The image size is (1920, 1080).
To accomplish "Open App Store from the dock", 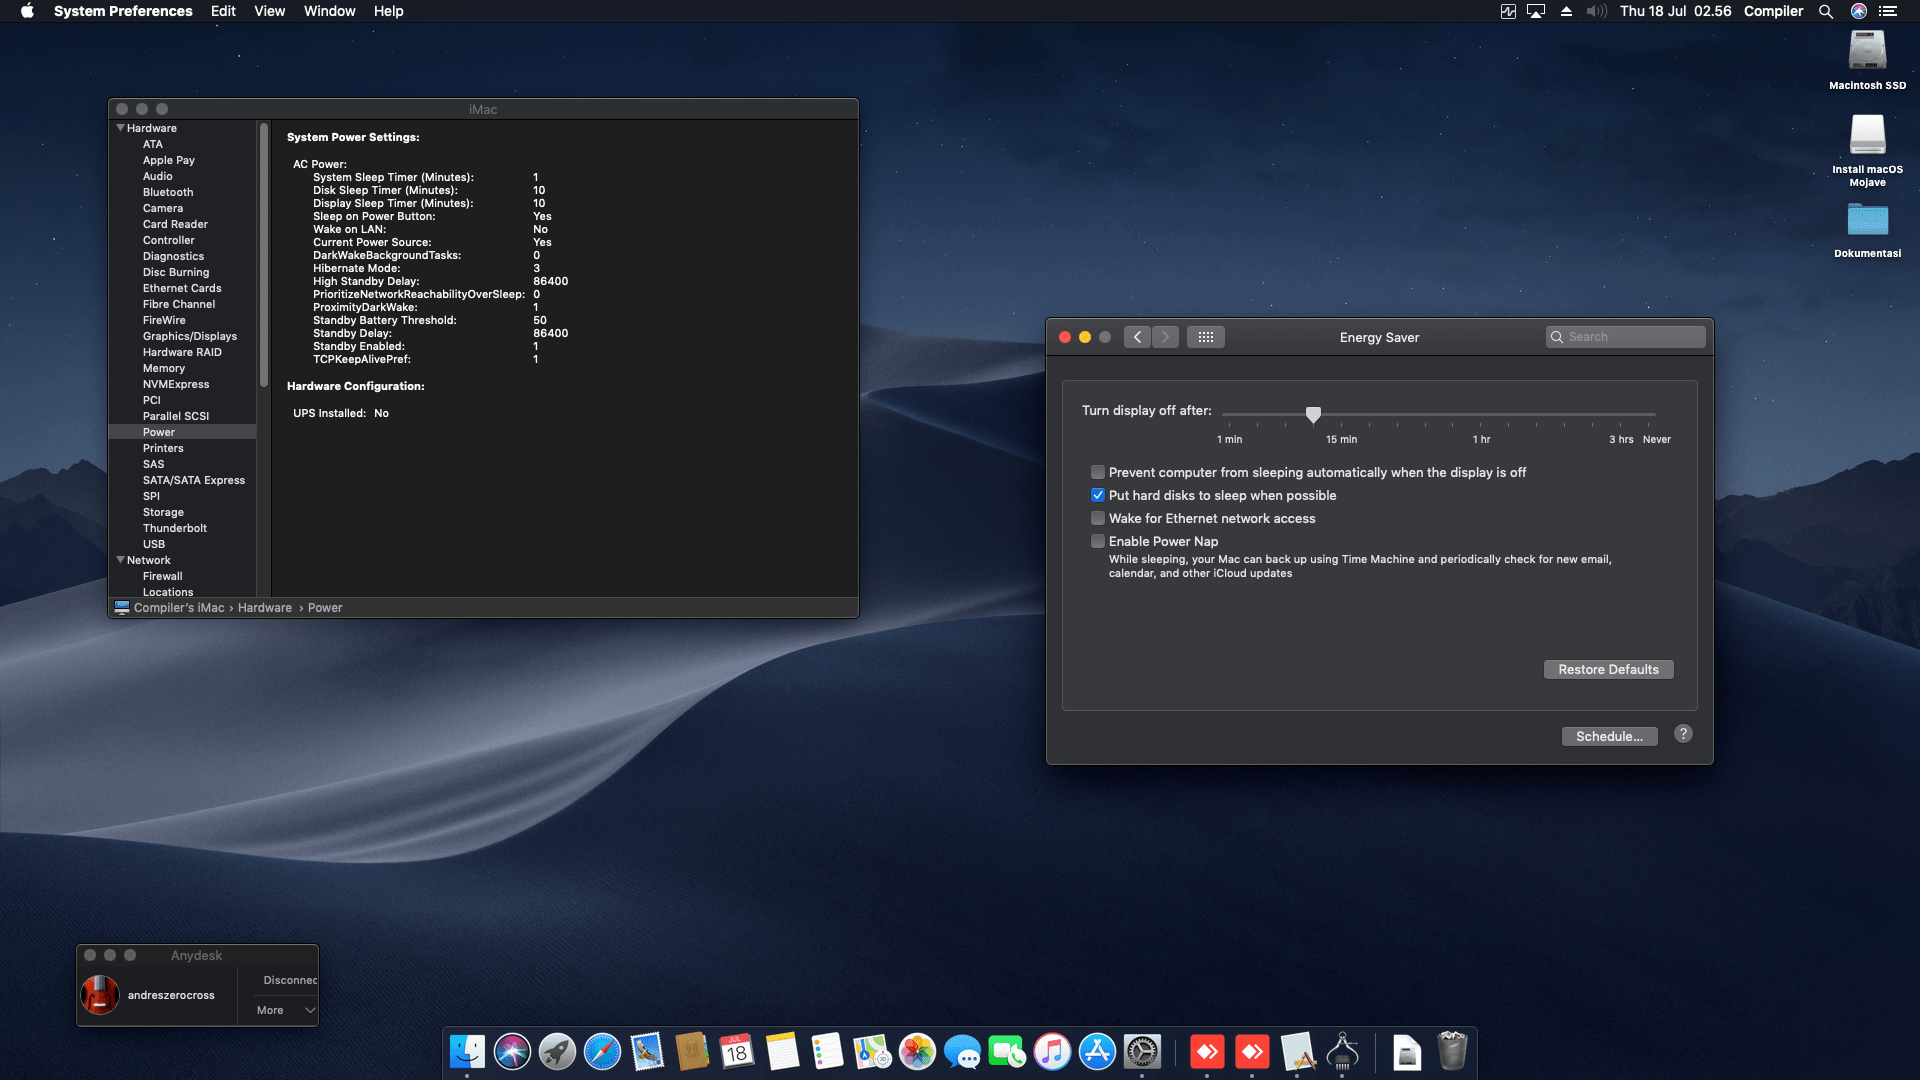I will 1097,1052.
